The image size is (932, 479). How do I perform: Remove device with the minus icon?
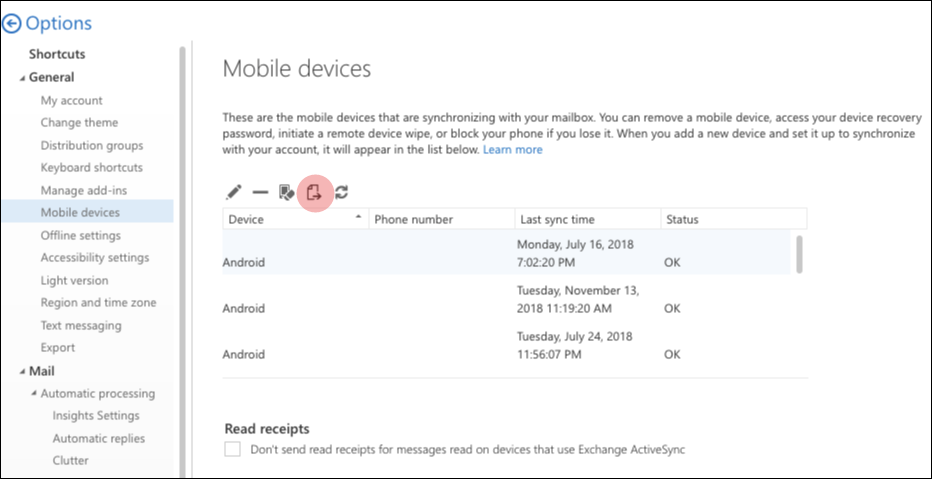260,193
